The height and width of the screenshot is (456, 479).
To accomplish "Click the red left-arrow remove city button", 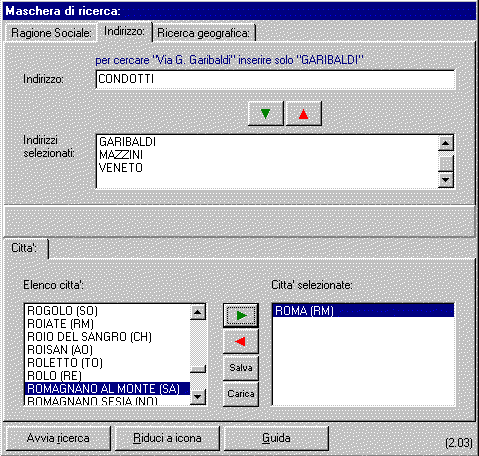I will point(241,341).
